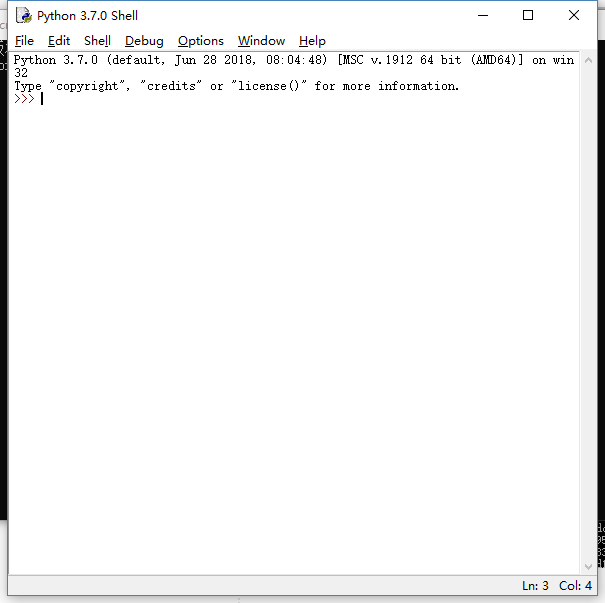Image resolution: width=605 pixels, height=603 pixels.
Task: Click the scrollbar down arrow
Action: coord(588,566)
